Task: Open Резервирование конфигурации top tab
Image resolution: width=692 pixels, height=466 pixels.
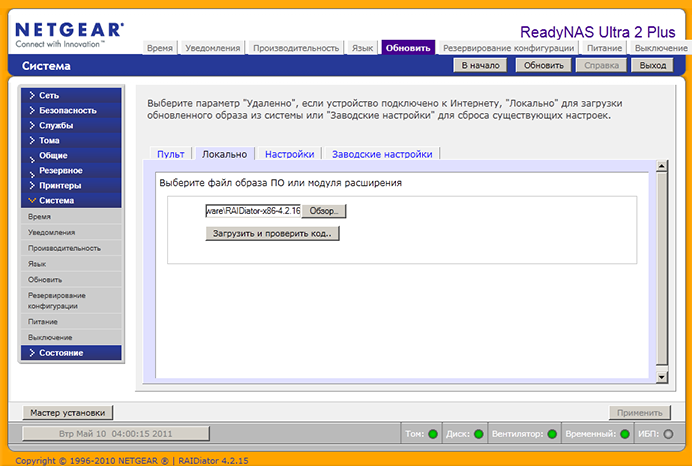Action: (508, 48)
